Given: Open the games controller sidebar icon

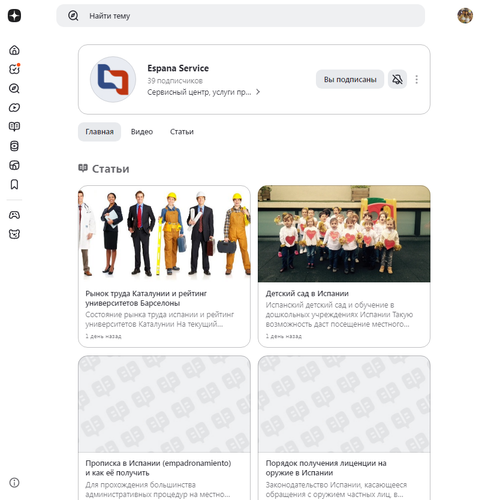Looking at the screenshot, I should click(14, 215).
